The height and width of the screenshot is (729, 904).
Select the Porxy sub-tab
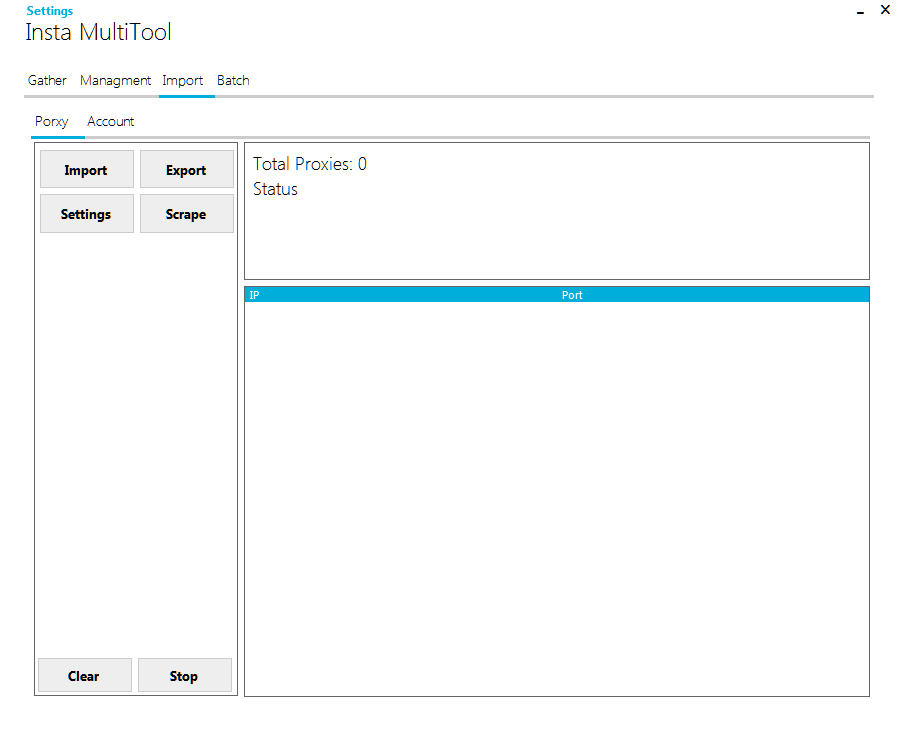pos(52,121)
